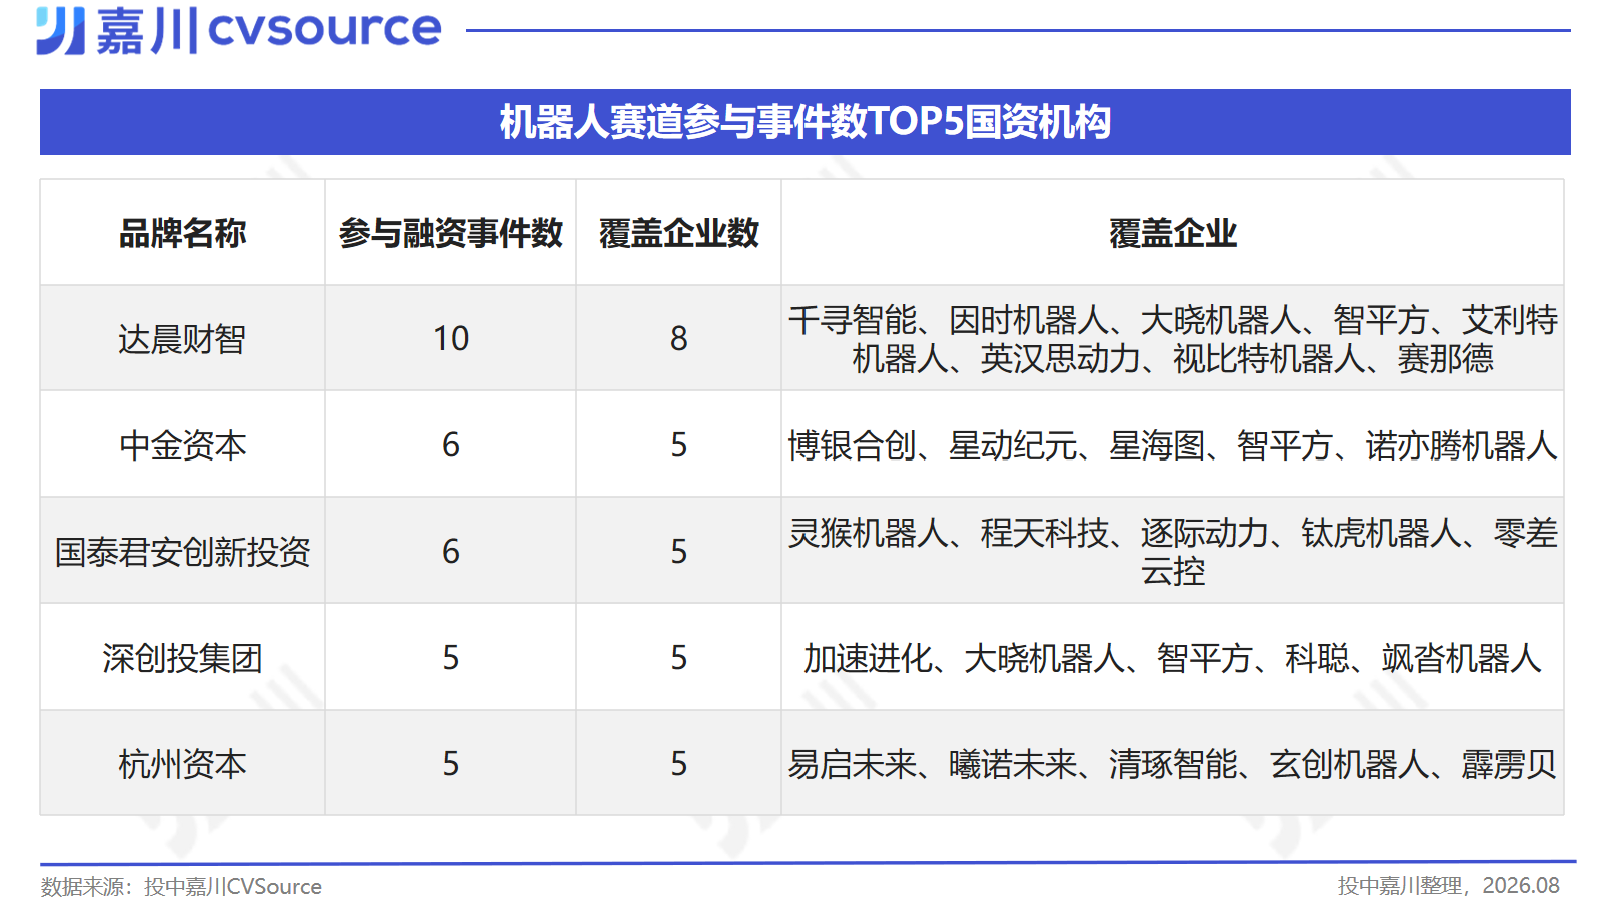Click the 覆盖企业 column header
Image resolution: width=1604 pixels, height=916 pixels.
1173,233
